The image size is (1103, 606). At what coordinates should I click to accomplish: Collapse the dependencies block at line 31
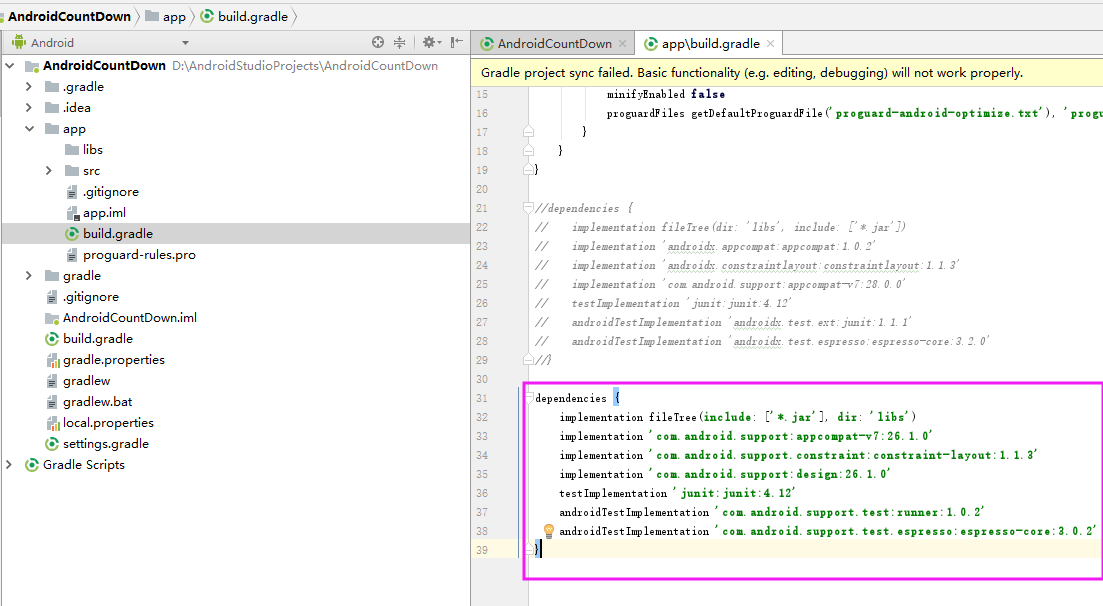pyautogui.click(x=528, y=398)
